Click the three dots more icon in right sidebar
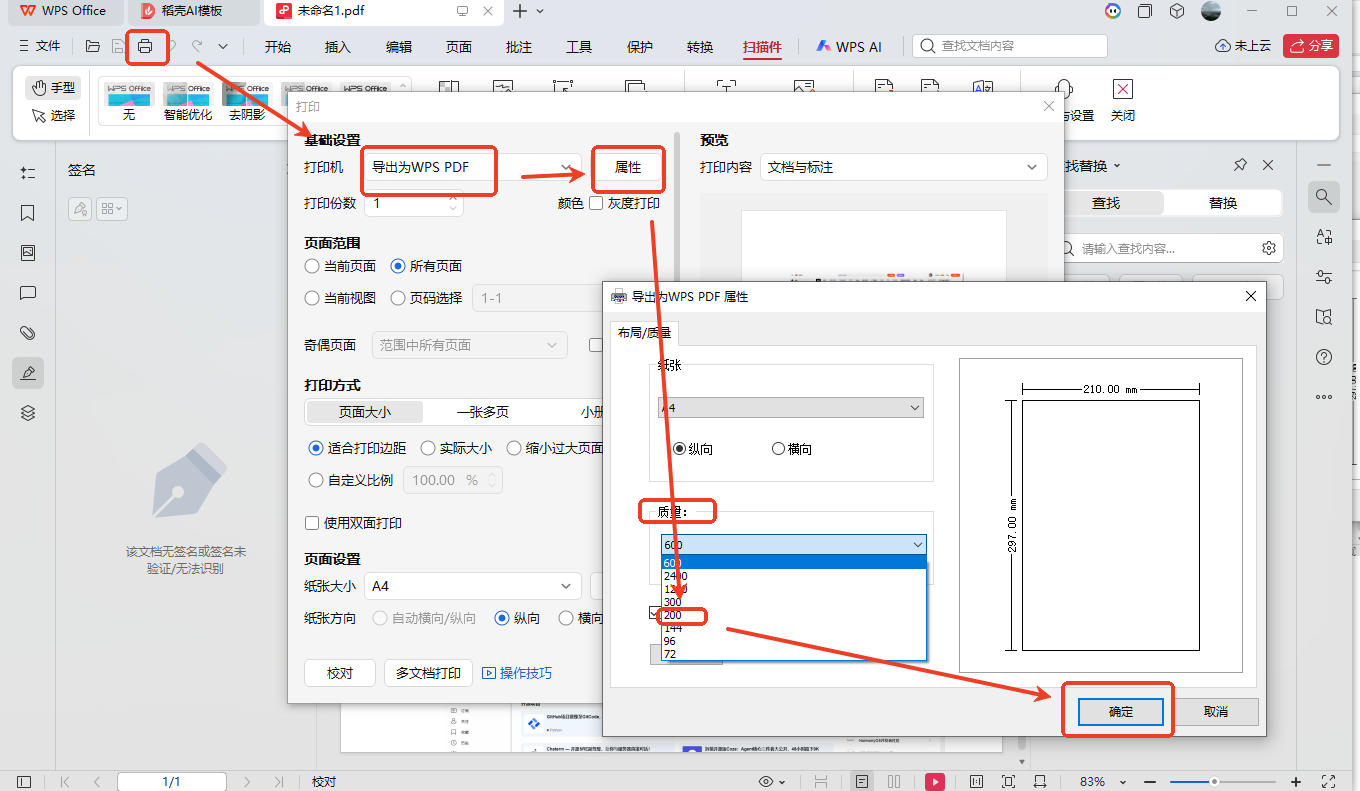 point(1324,397)
